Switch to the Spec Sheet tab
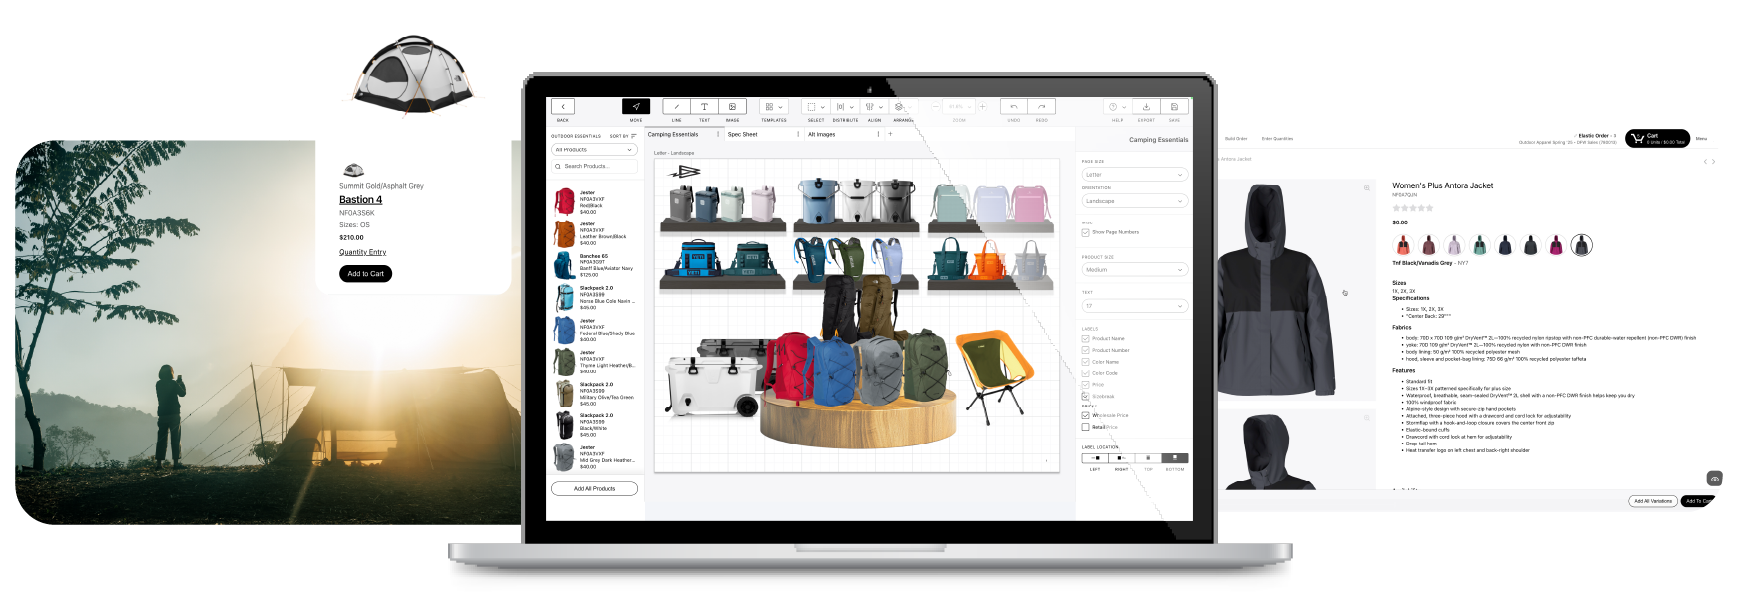 (743, 134)
